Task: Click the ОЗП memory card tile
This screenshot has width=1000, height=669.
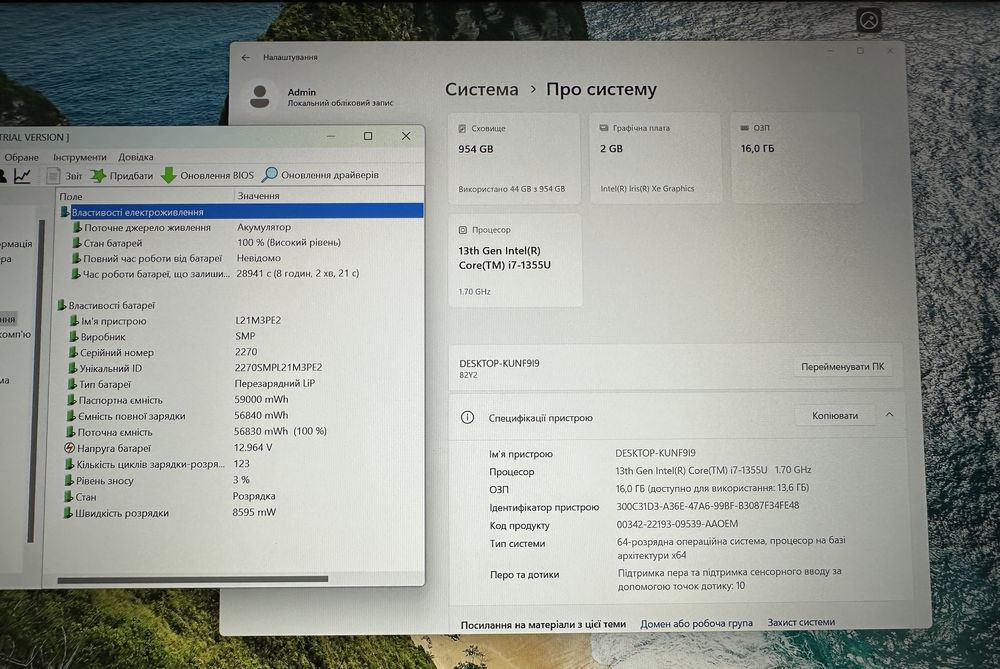Action: [x=796, y=158]
